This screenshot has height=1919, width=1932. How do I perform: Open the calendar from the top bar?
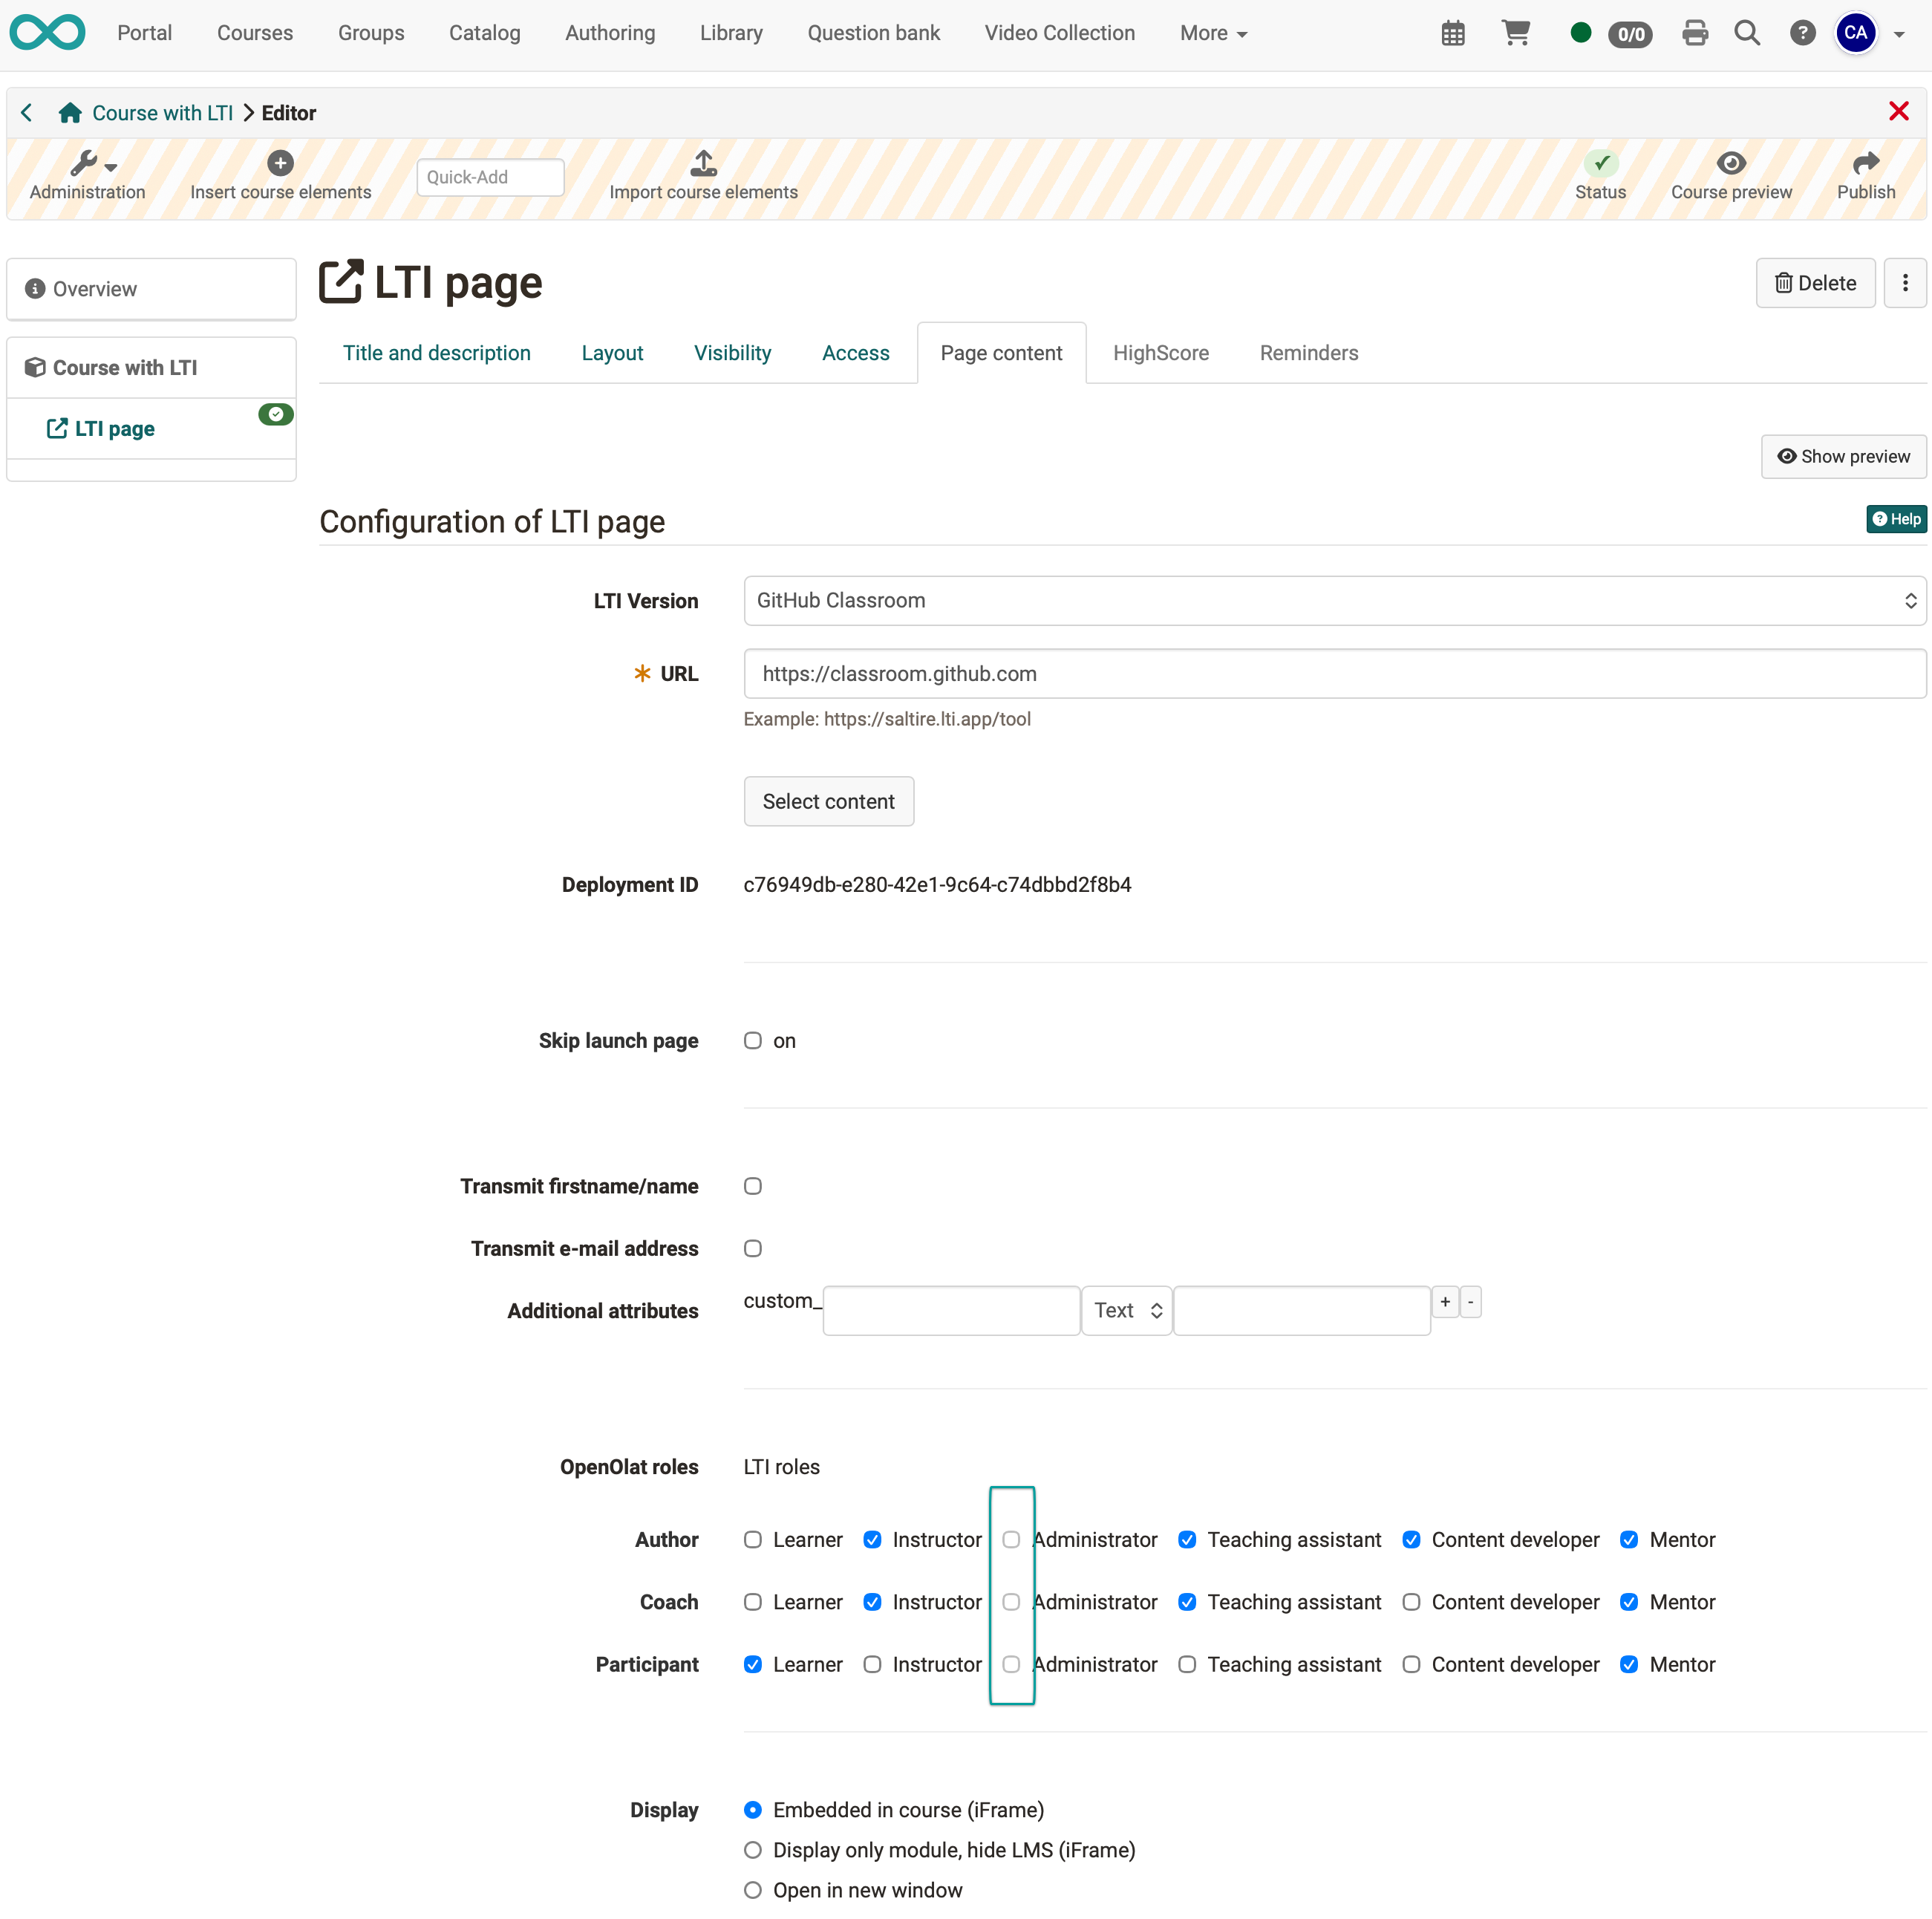[x=1453, y=32]
